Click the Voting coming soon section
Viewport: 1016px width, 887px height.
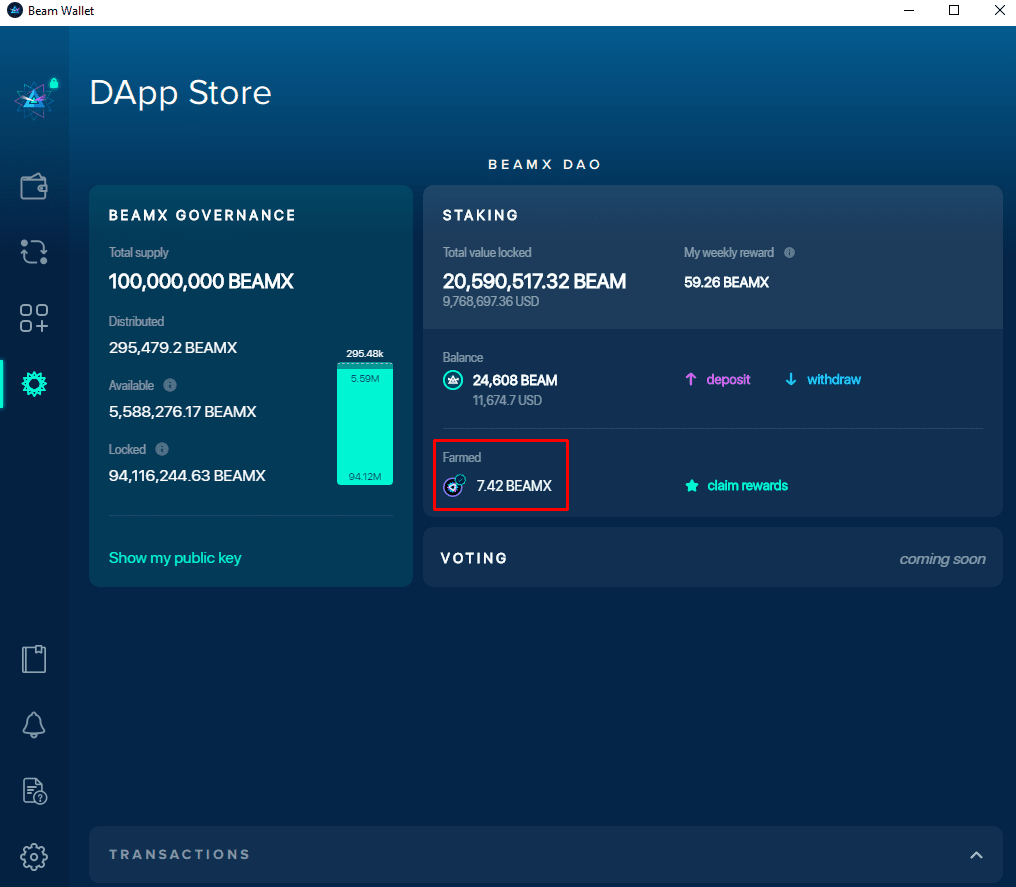(x=712, y=558)
